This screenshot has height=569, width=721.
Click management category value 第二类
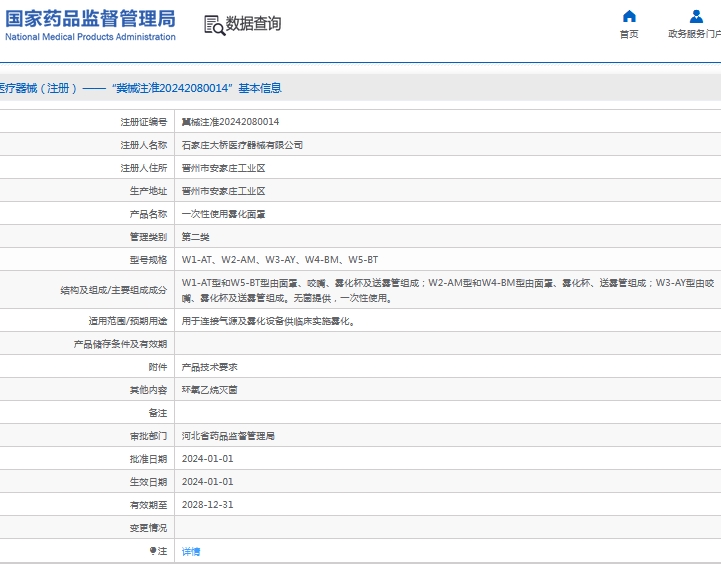point(195,237)
